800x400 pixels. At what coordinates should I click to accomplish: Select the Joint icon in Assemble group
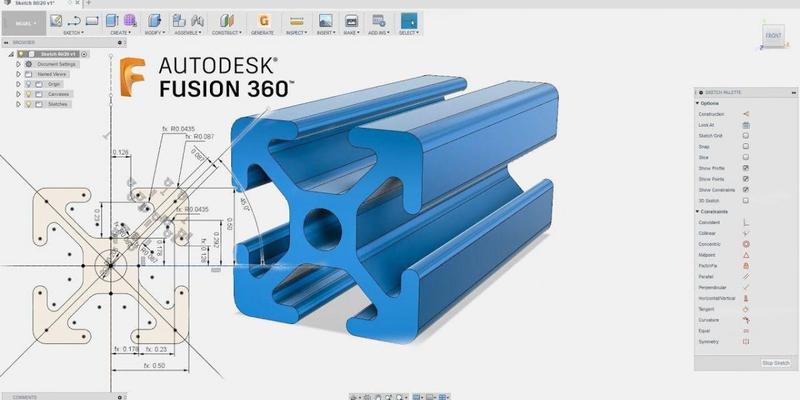pyautogui.click(x=197, y=21)
